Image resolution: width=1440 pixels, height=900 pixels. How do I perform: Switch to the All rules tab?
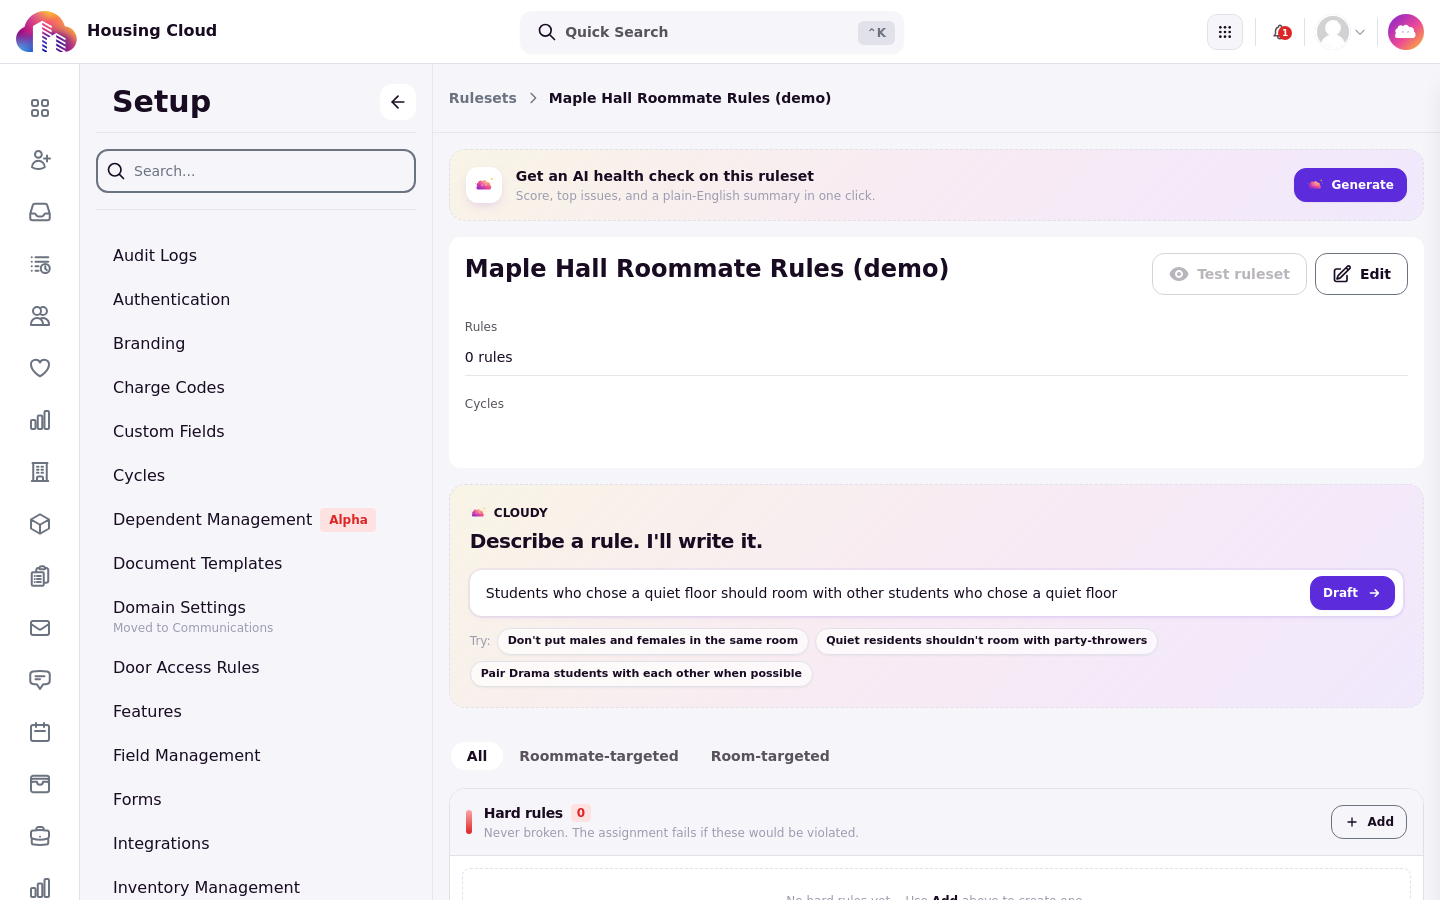477,756
